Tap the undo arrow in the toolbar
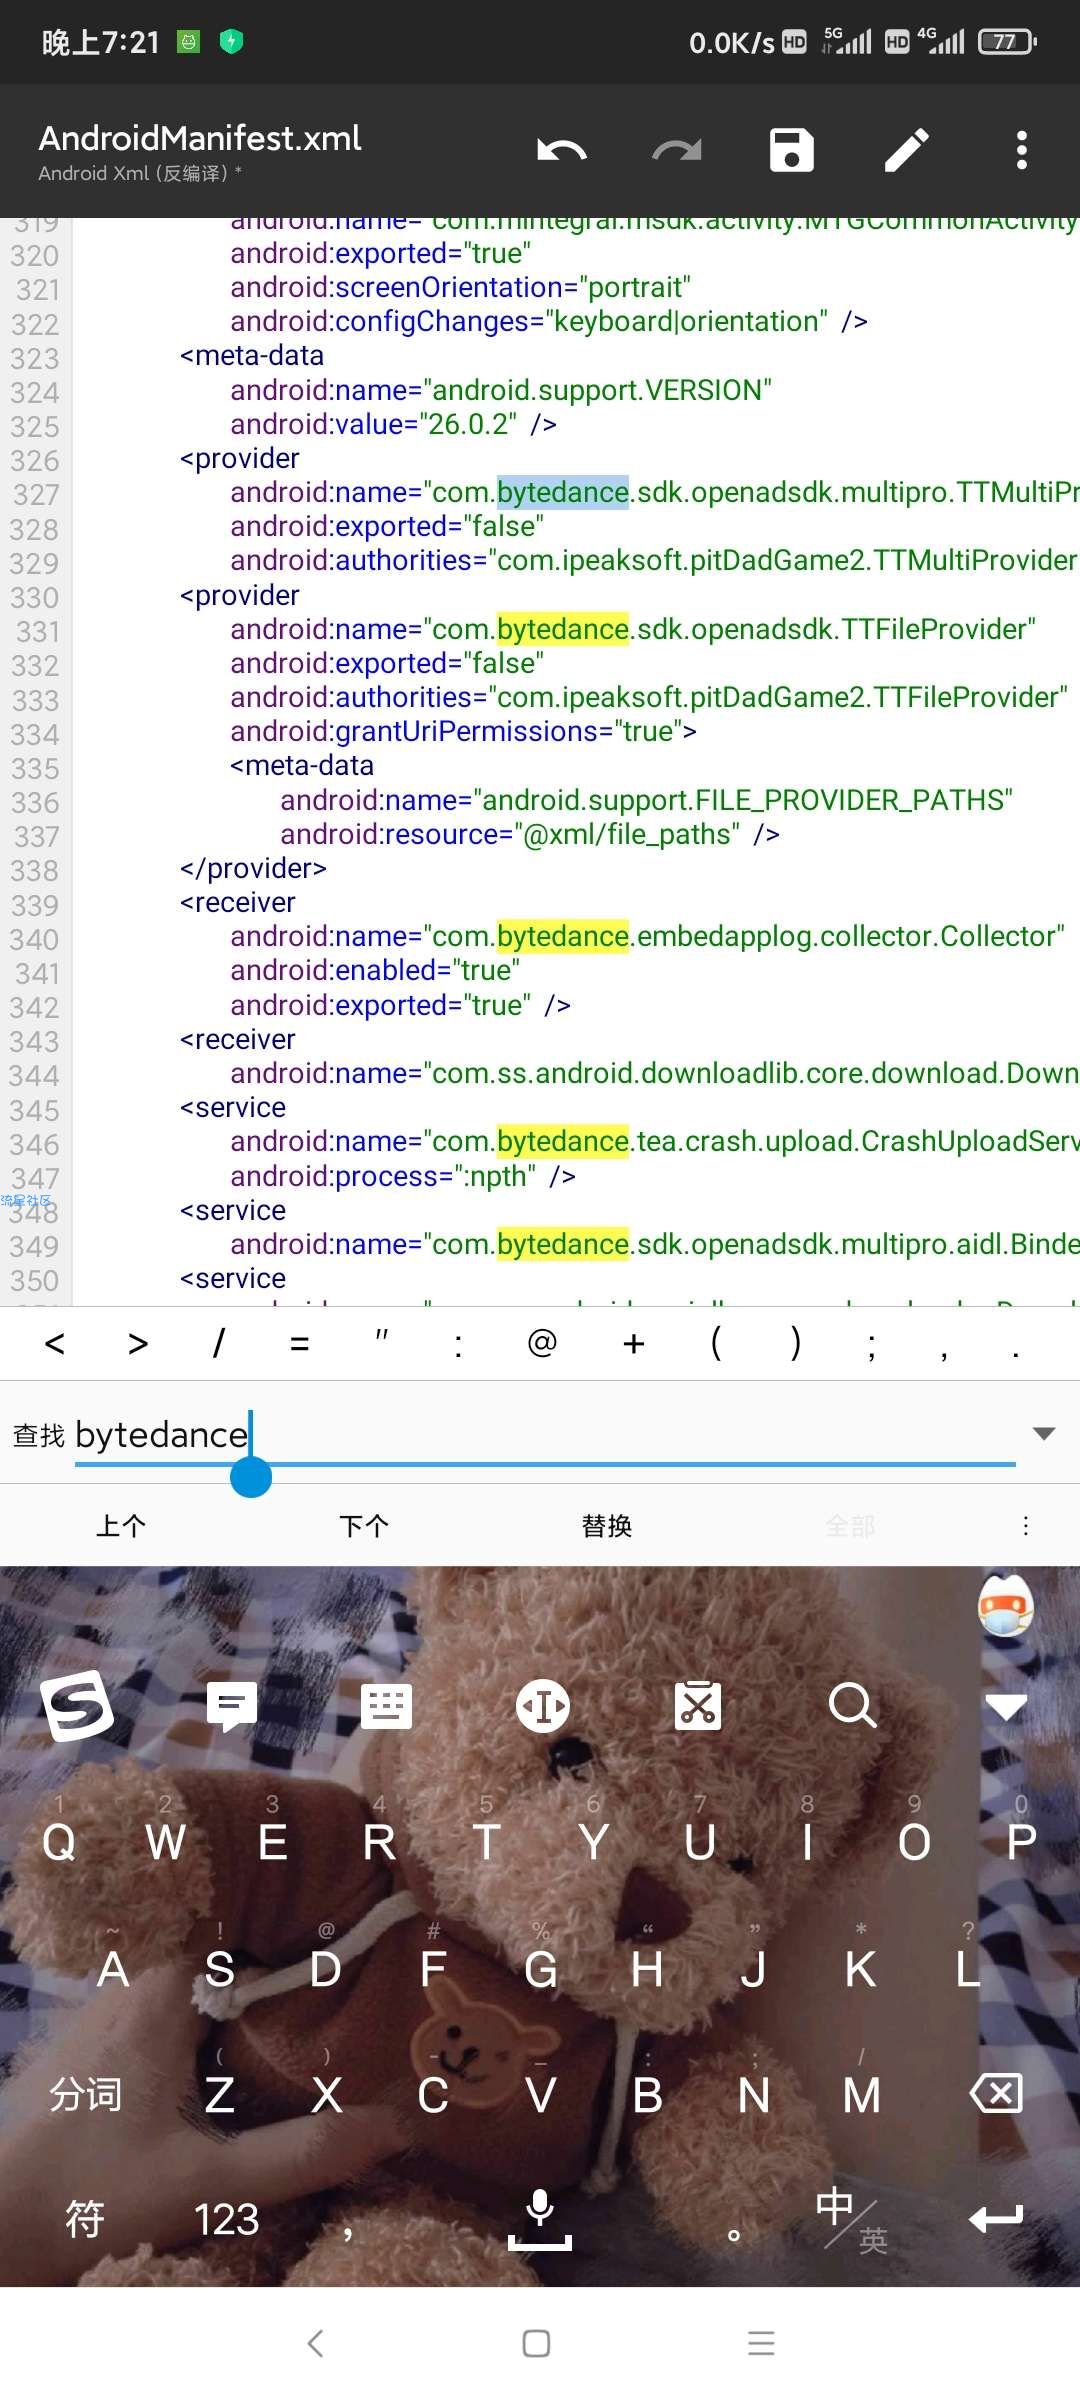The height and width of the screenshot is (2400, 1080). click(x=562, y=150)
